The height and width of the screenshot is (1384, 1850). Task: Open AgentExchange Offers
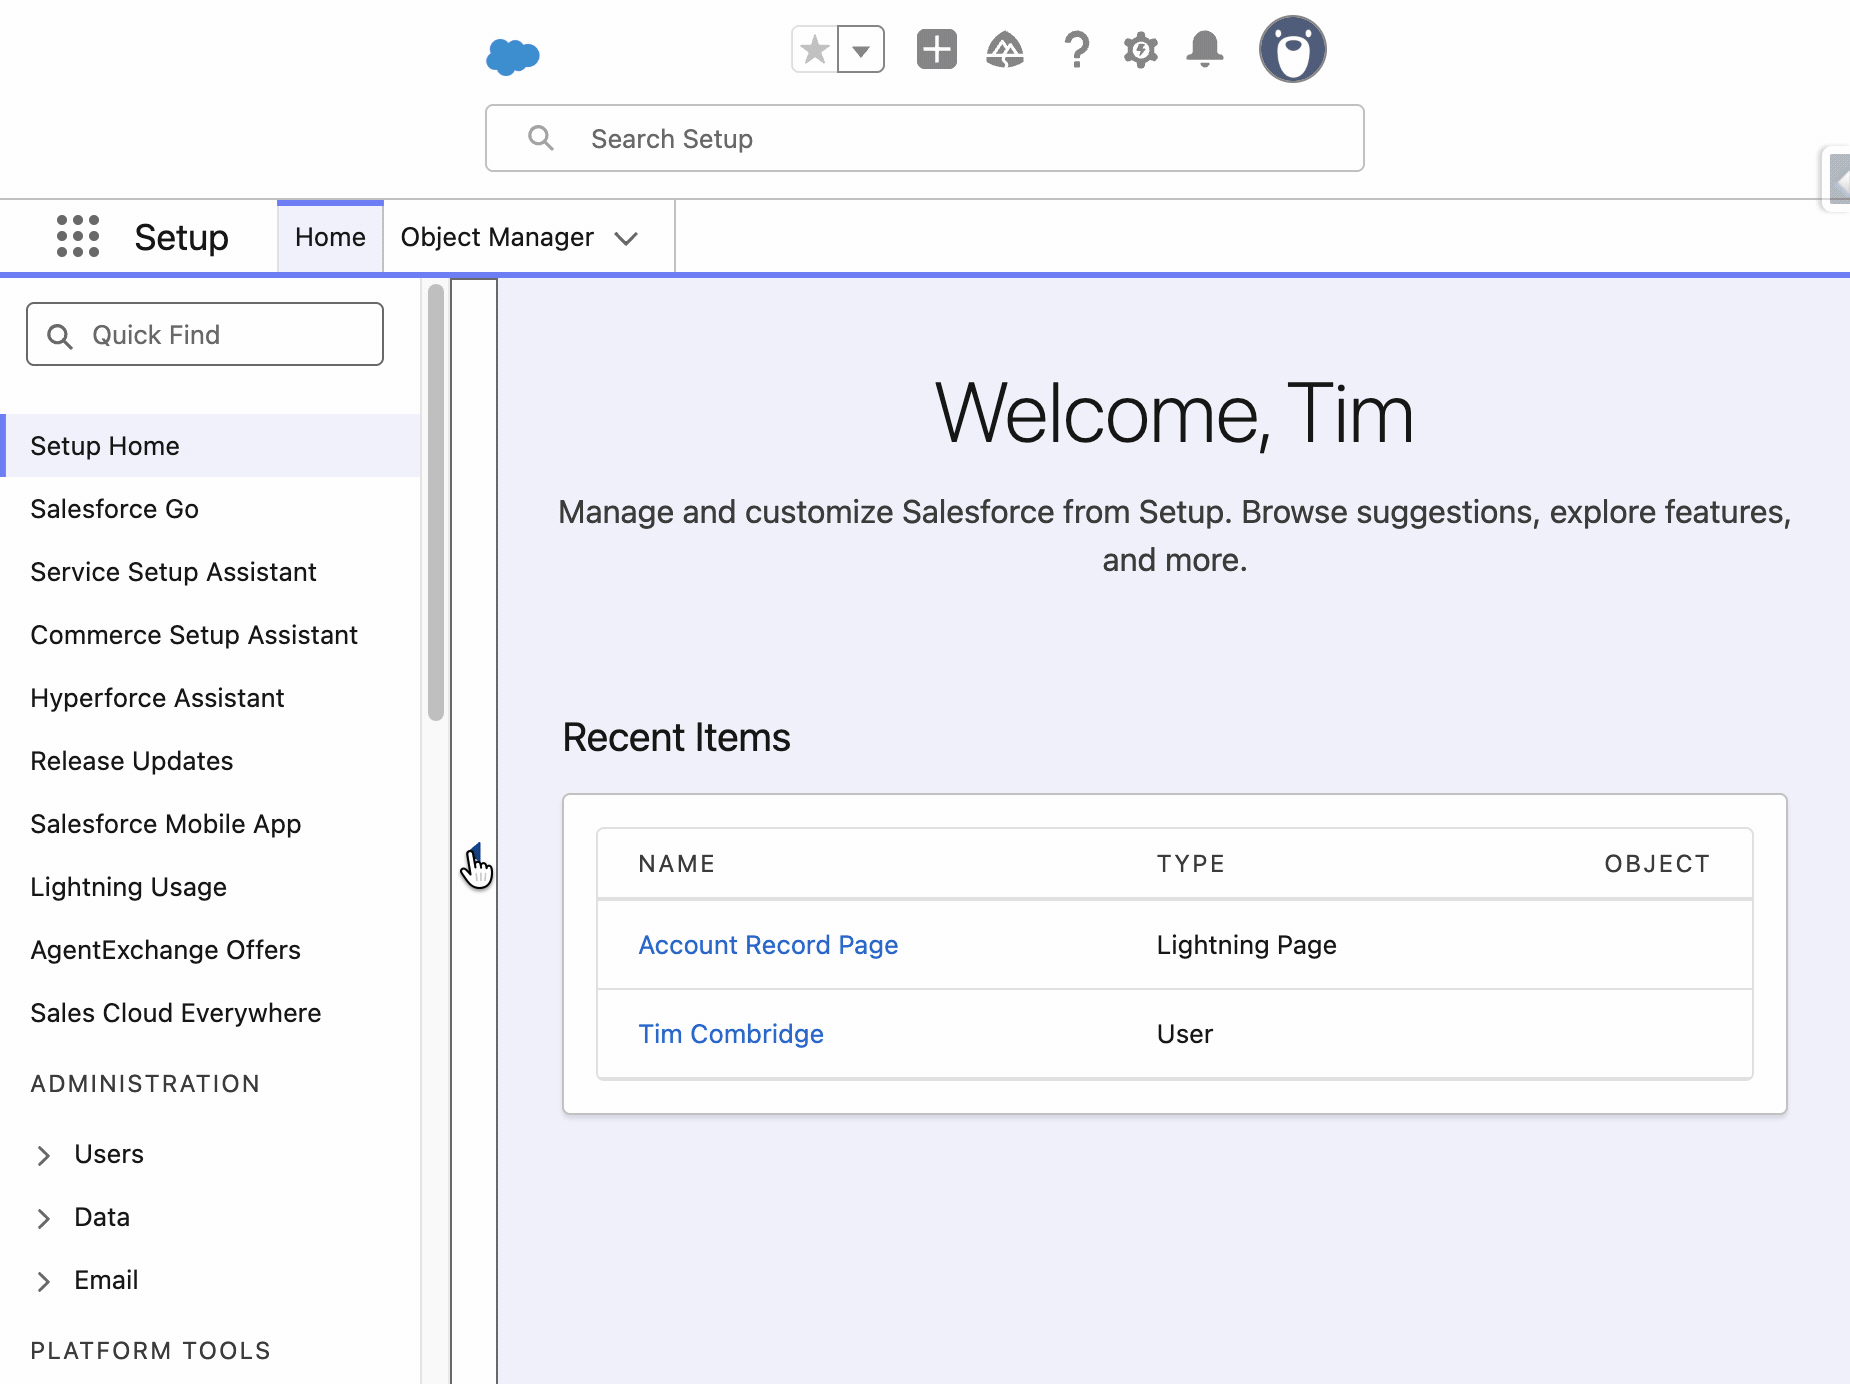pos(166,950)
